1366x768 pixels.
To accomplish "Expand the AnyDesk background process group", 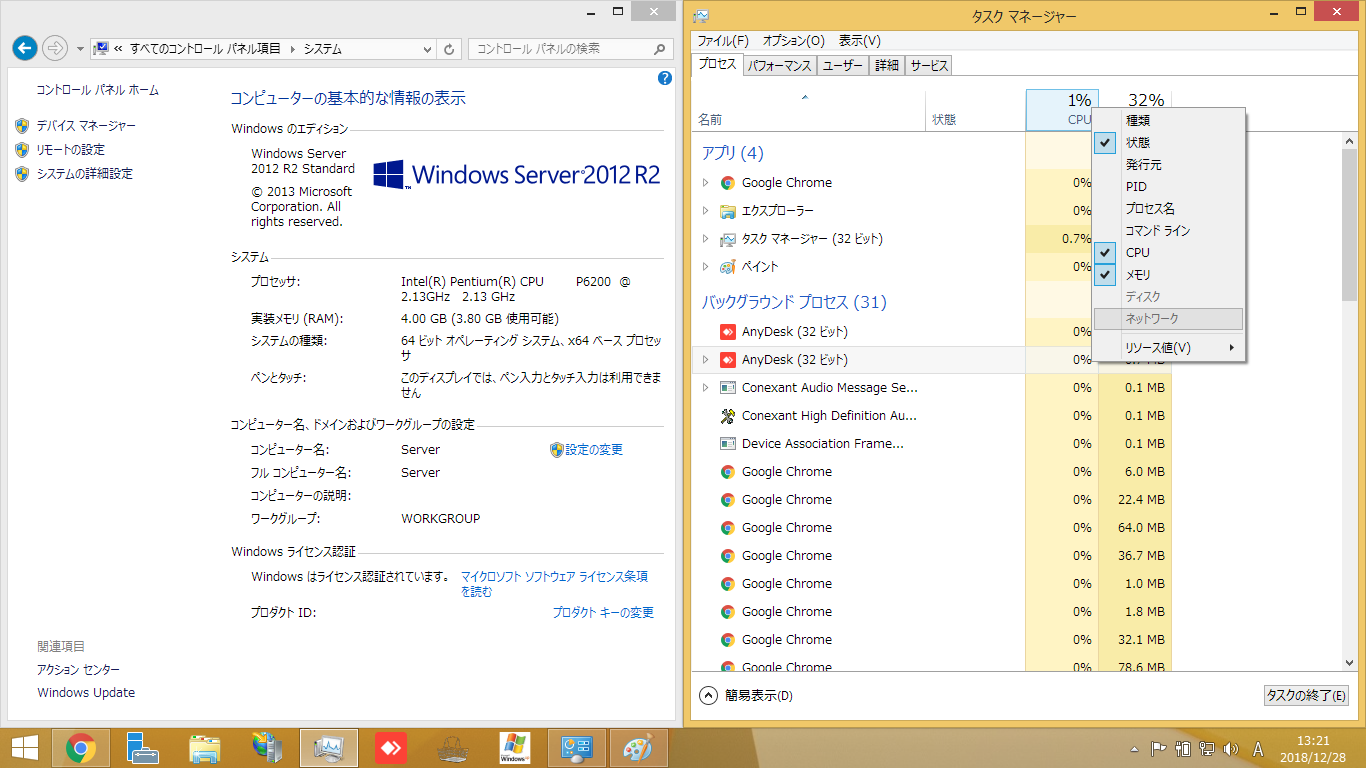I will pyautogui.click(x=705, y=360).
